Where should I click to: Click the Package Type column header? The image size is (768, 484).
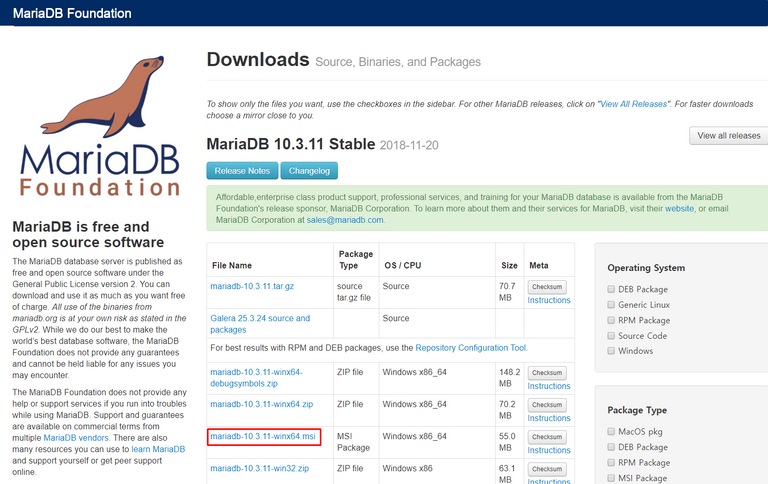coord(356,260)
